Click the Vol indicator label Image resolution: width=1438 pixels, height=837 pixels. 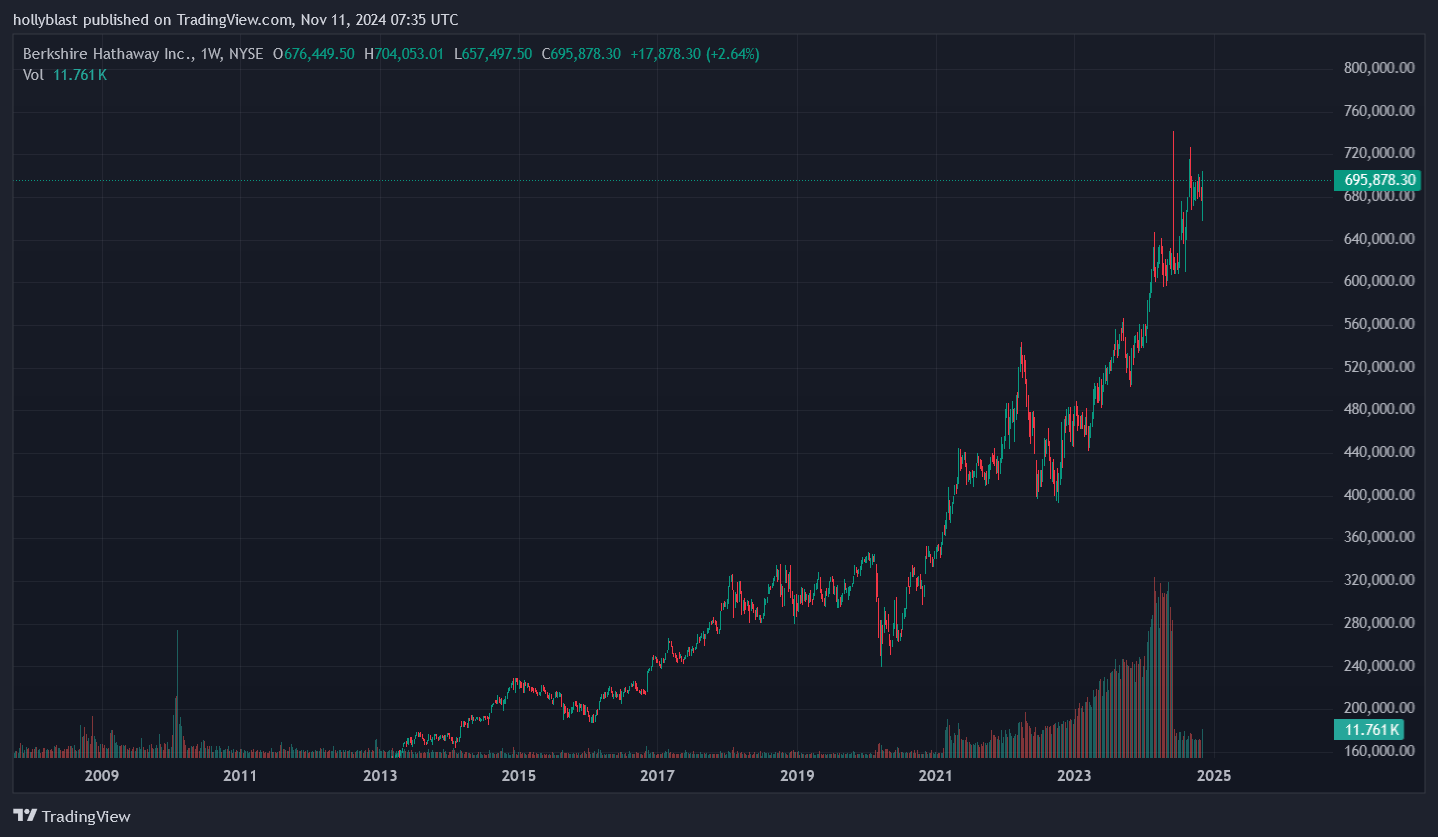[x=33, y=75]
